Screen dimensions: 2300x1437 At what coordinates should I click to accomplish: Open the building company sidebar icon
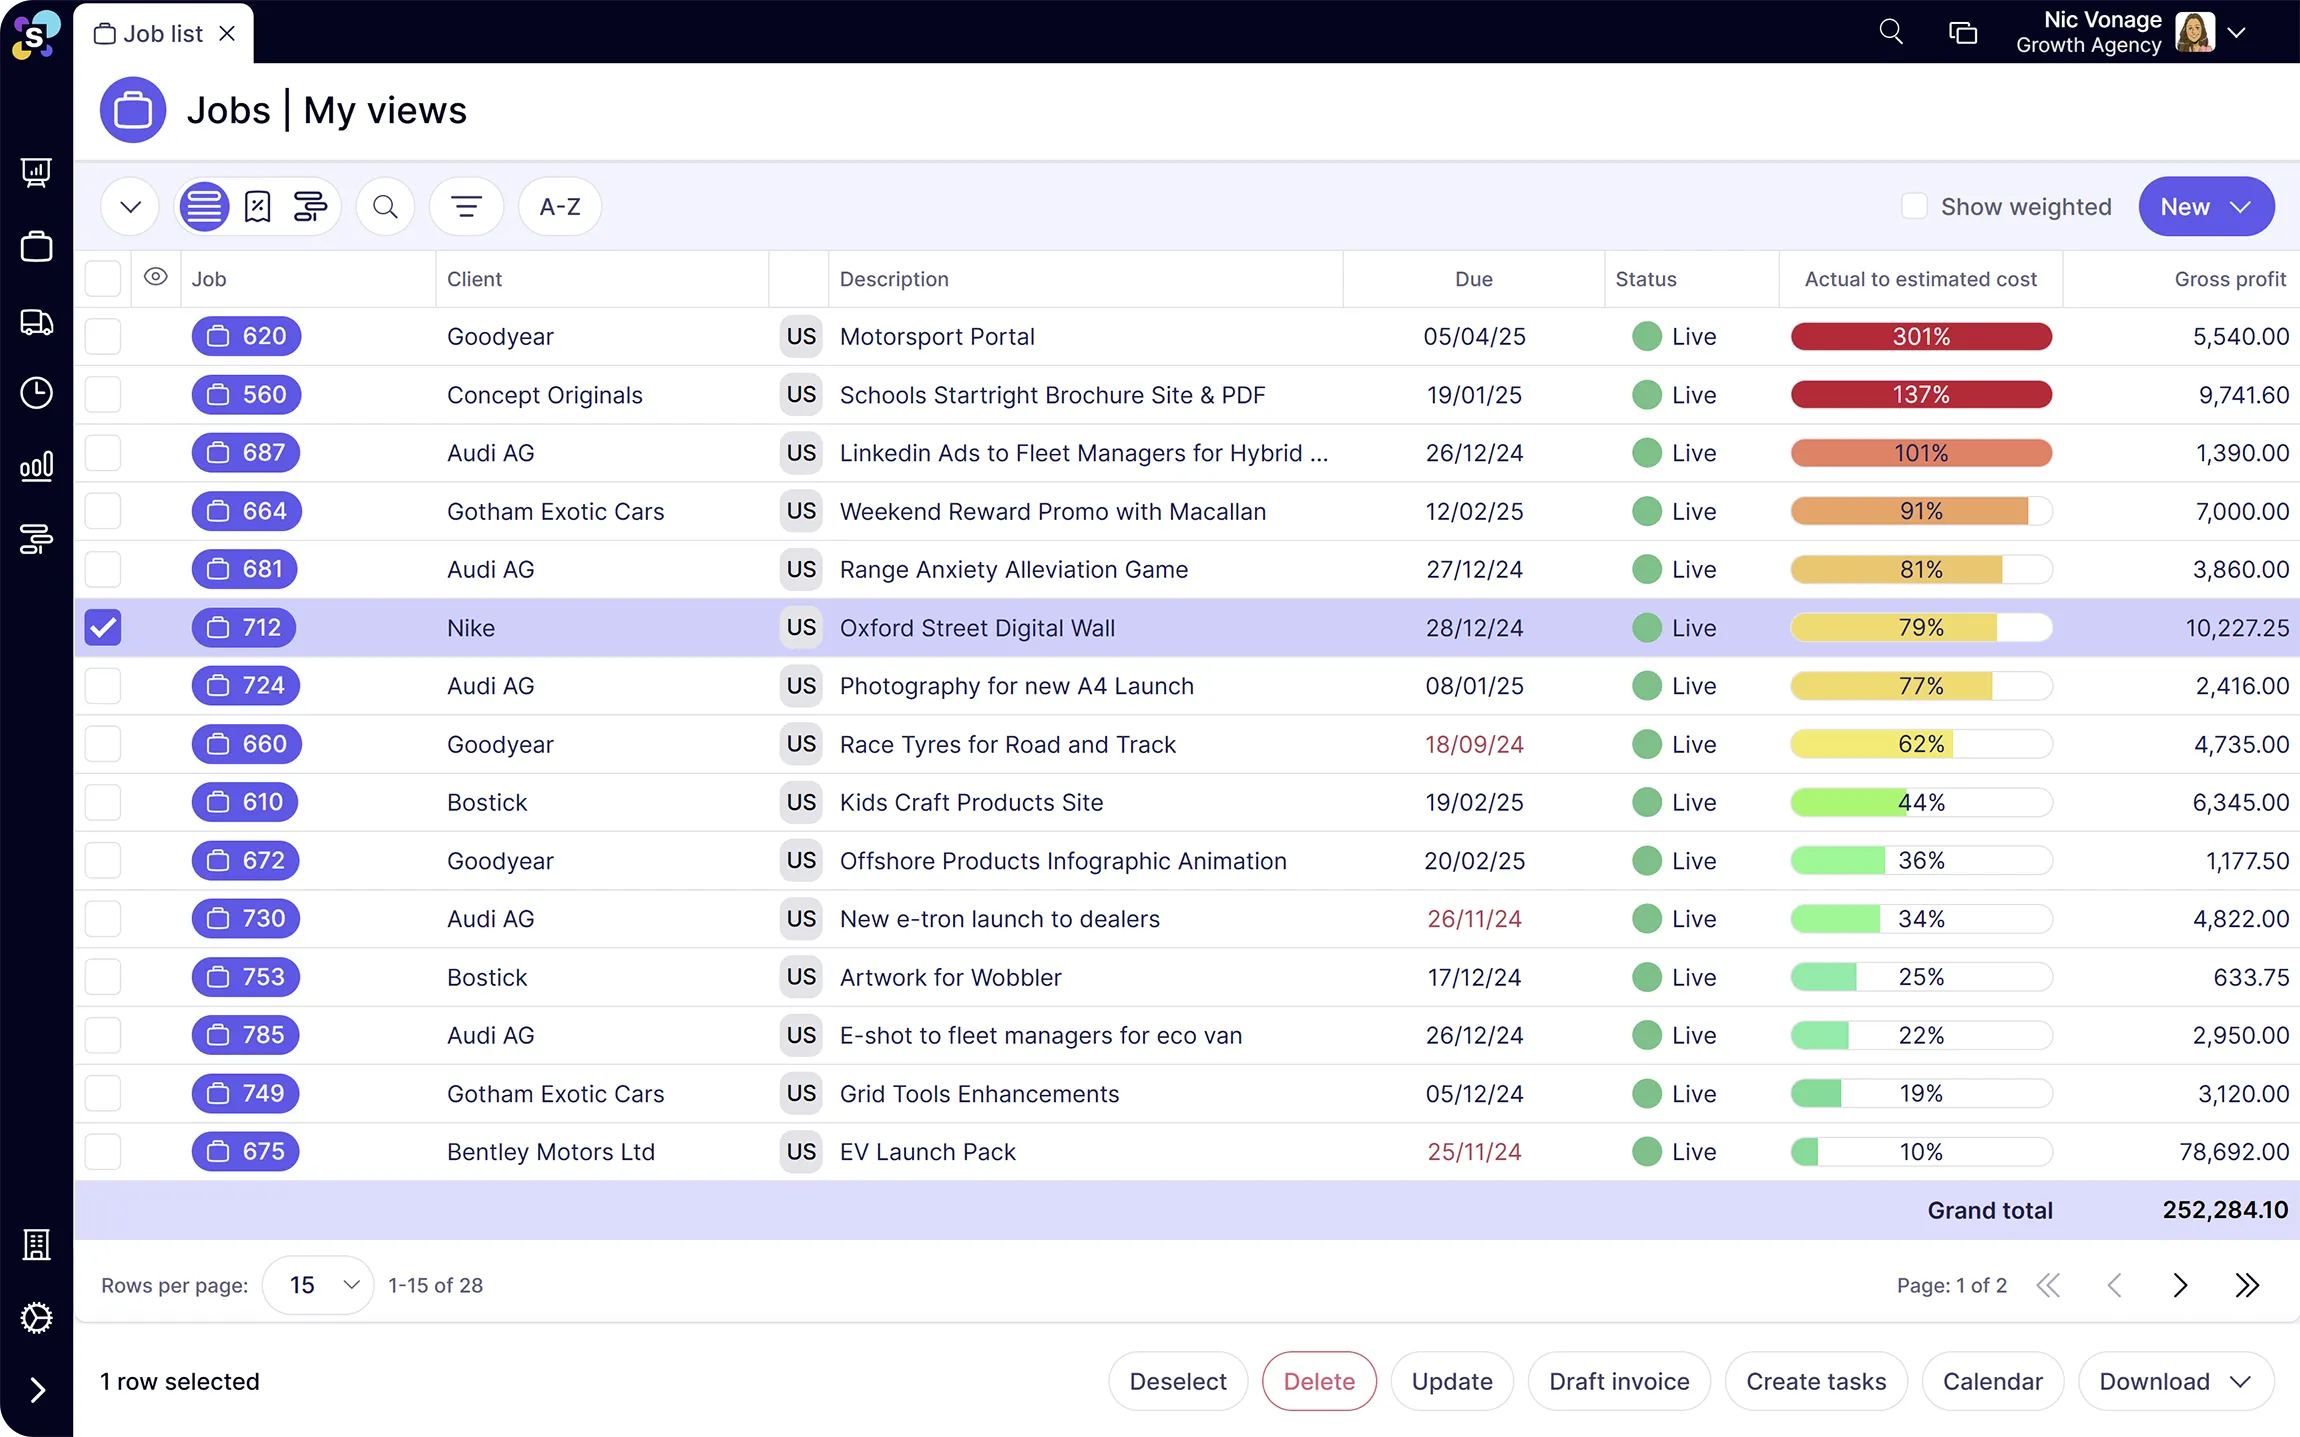pyautogui.click(x=36, y=1245)
